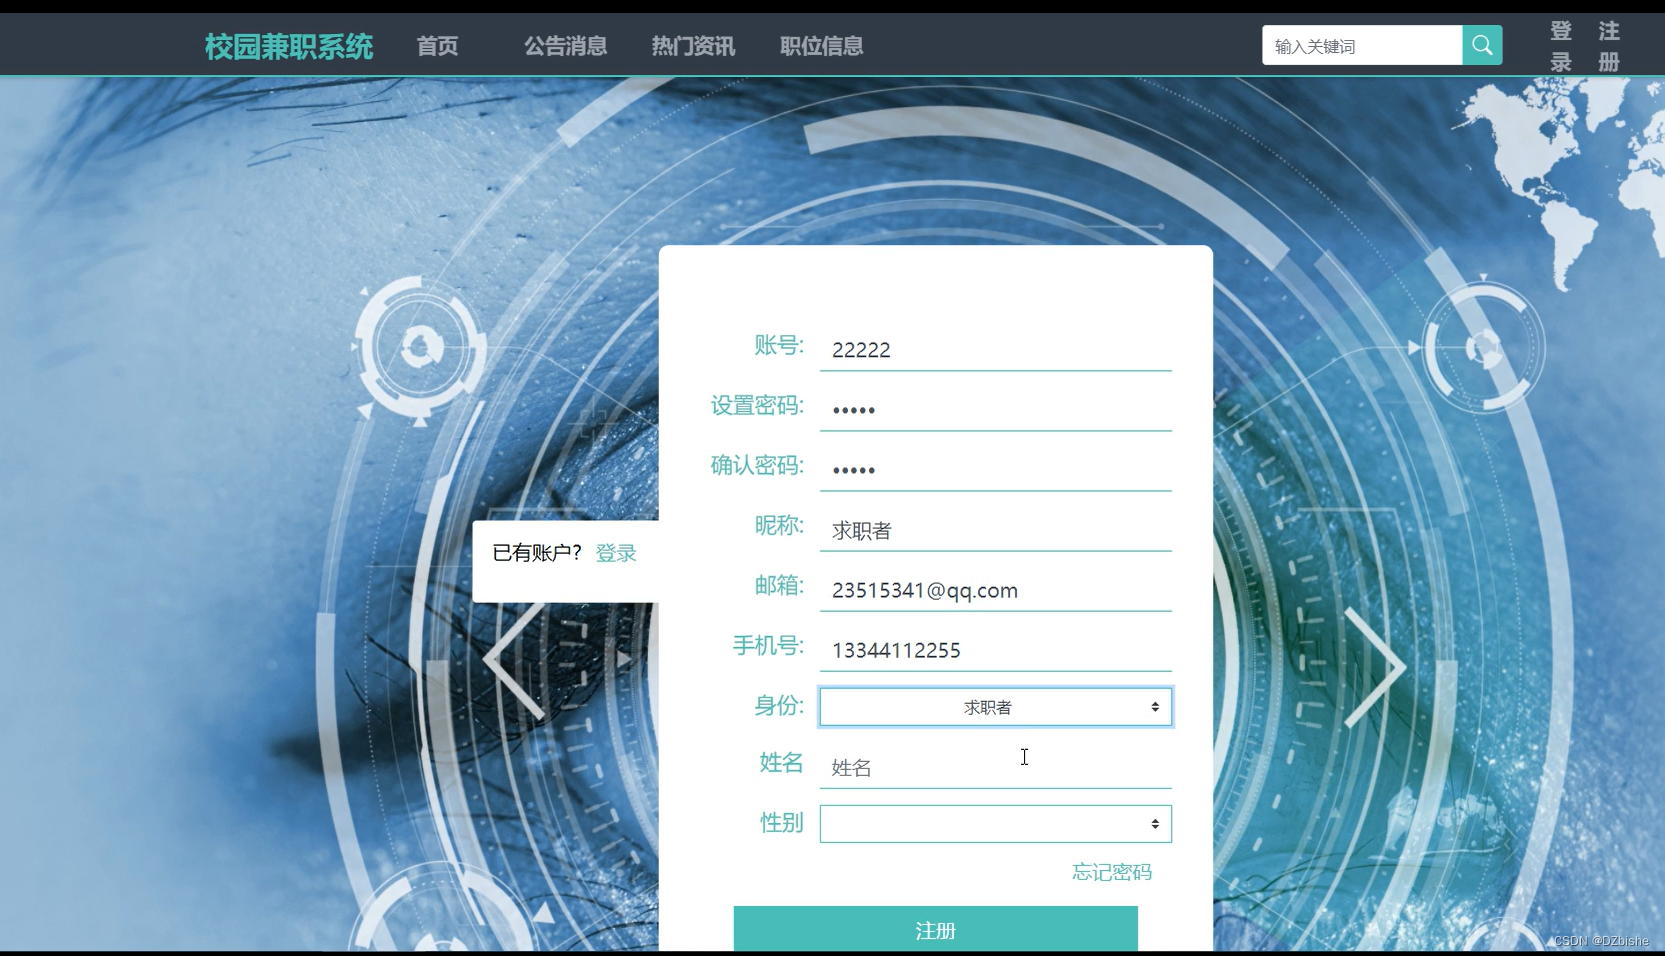This screenshot has width=1665, height=956.
Task: Go to next carousel slide arrow
Action: tap(1376, 666)
